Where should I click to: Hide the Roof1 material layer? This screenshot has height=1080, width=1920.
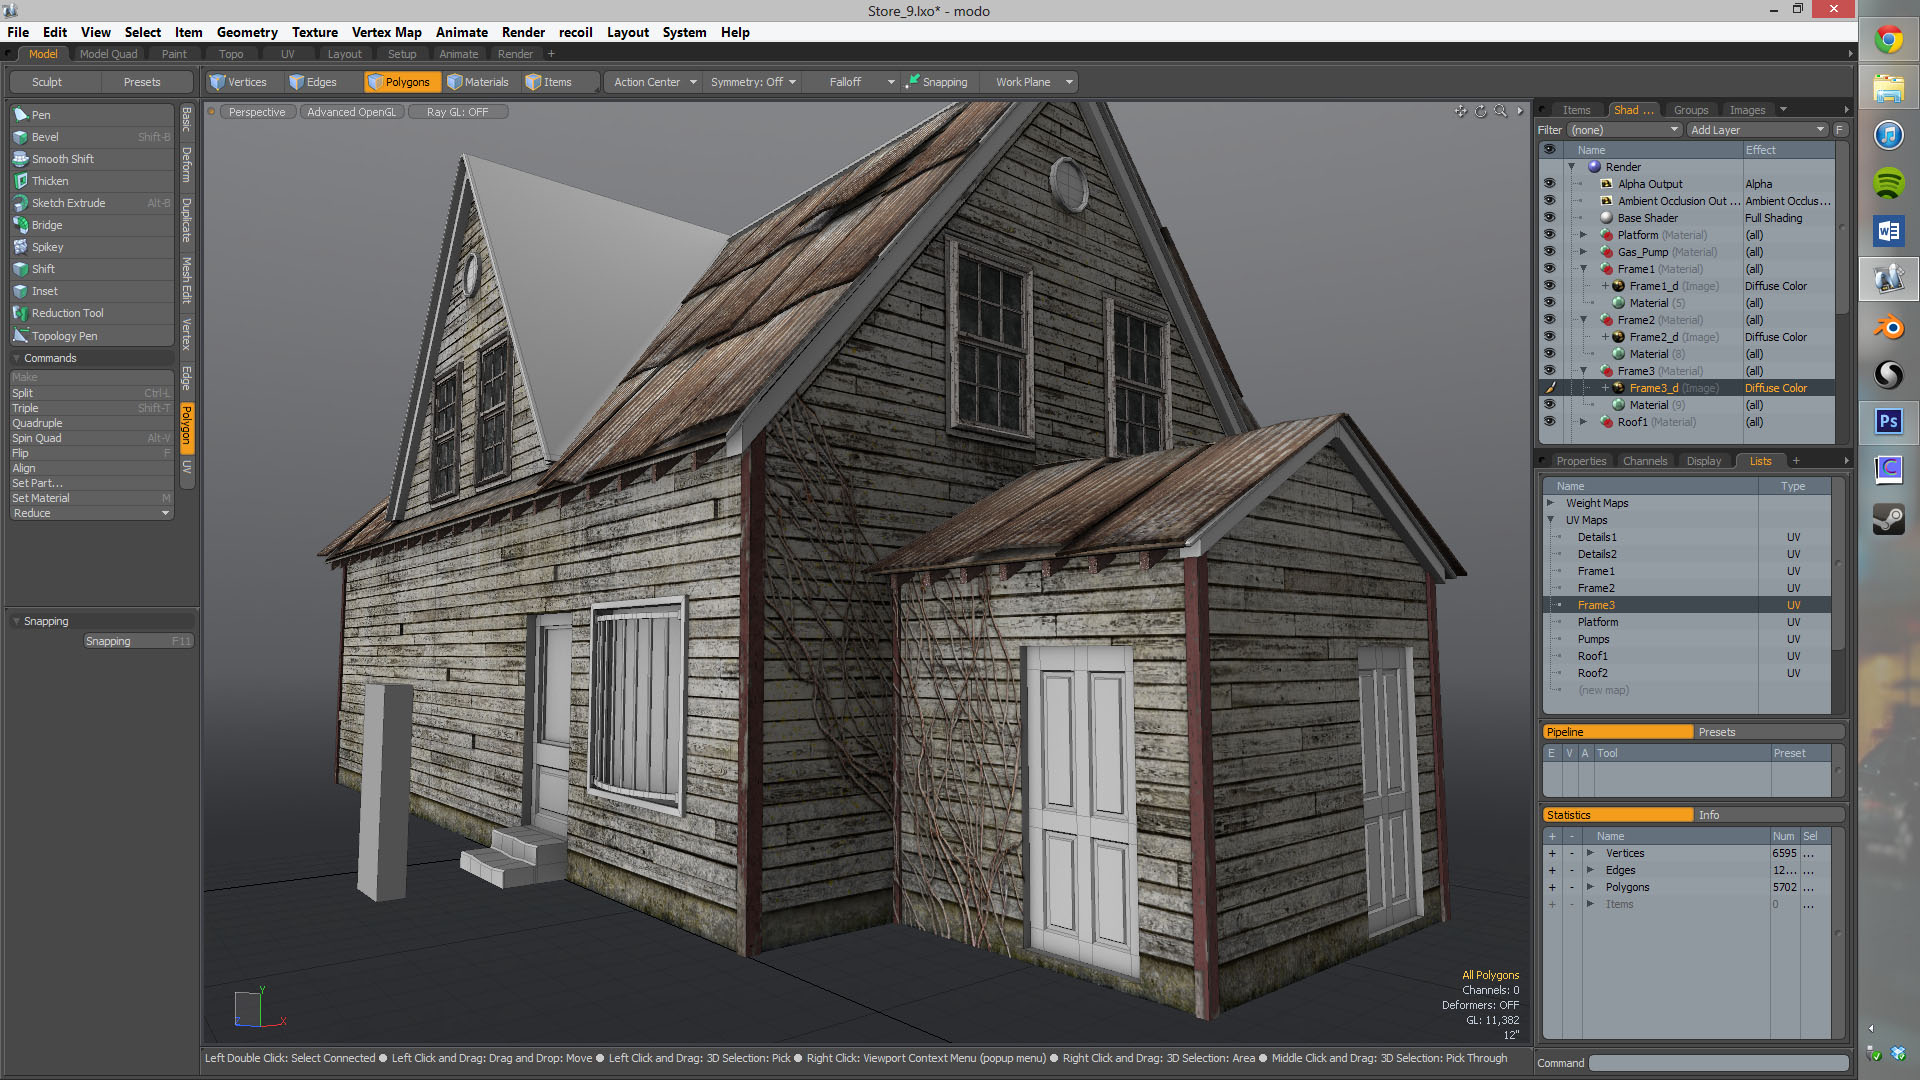1549,422
